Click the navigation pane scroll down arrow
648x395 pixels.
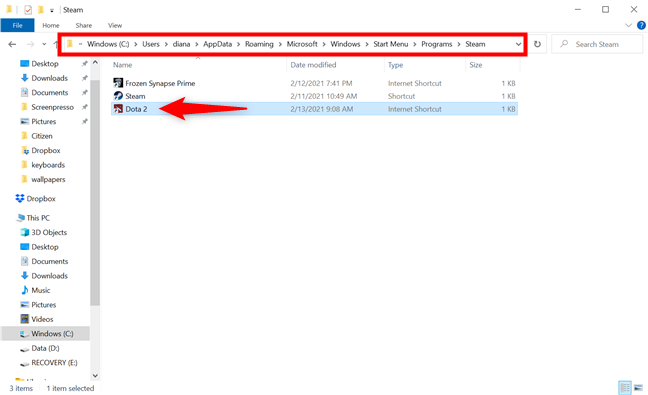[x=95, y=376]
